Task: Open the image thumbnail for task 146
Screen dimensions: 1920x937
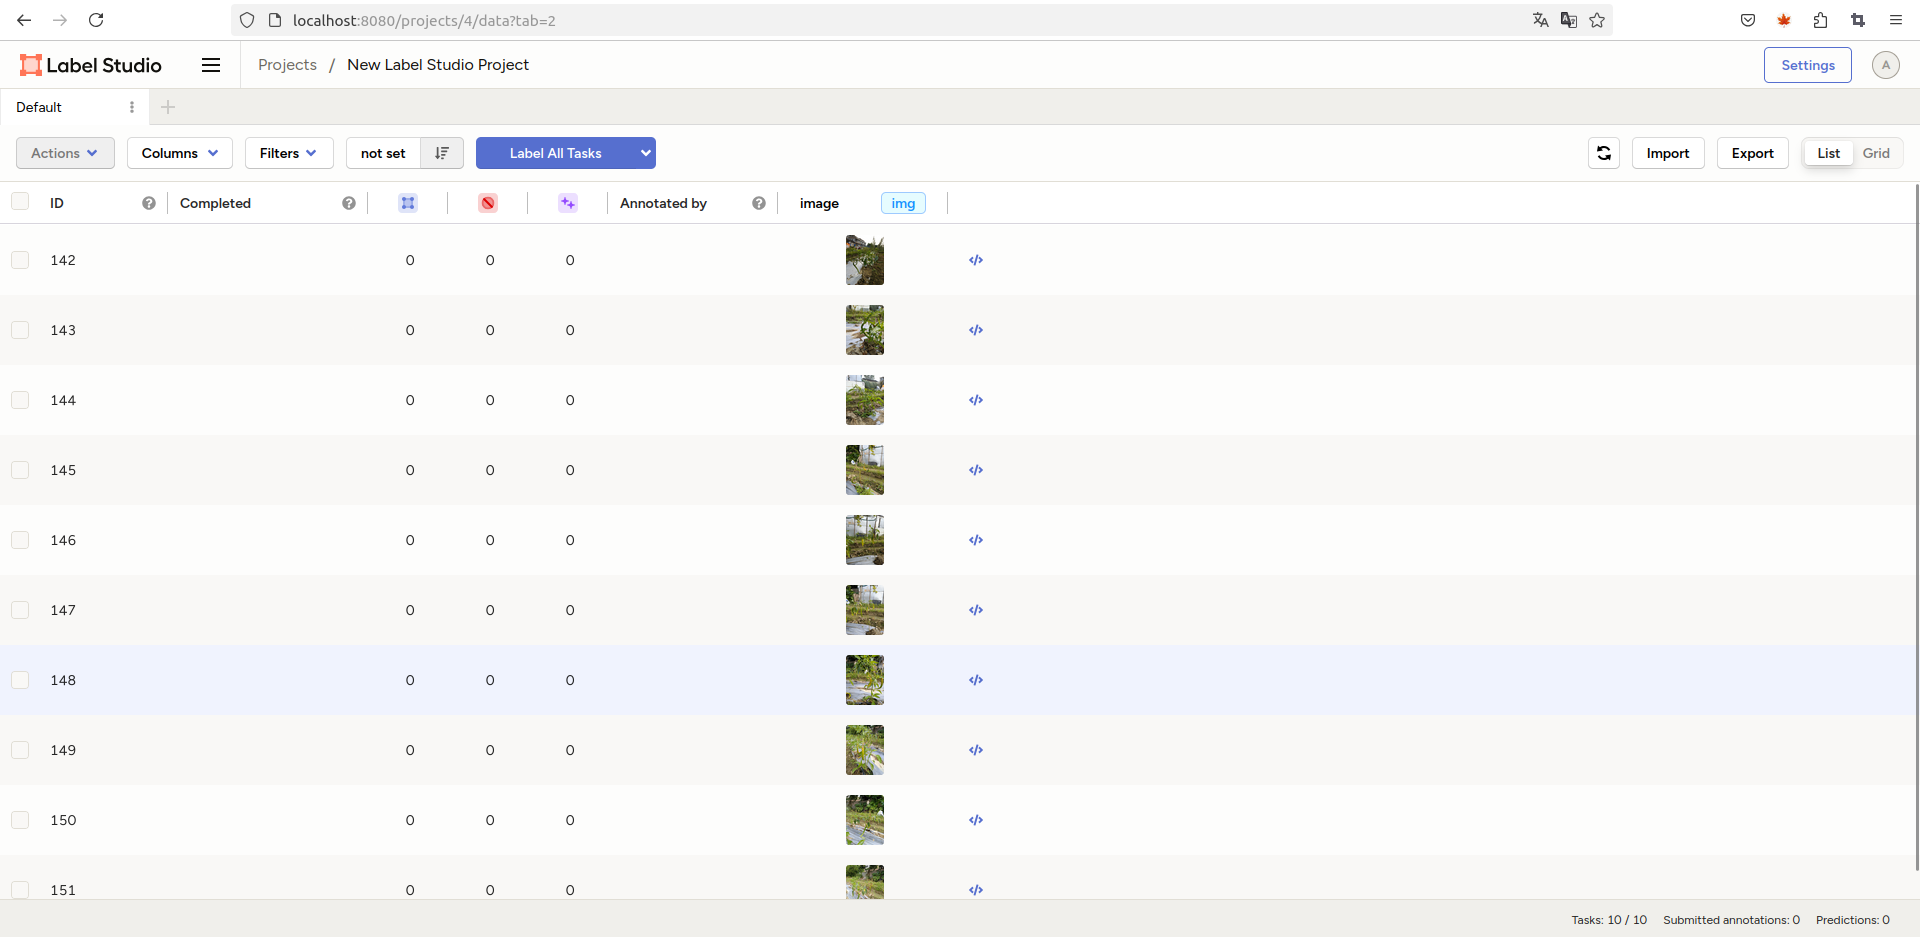Action: point(865,540)
